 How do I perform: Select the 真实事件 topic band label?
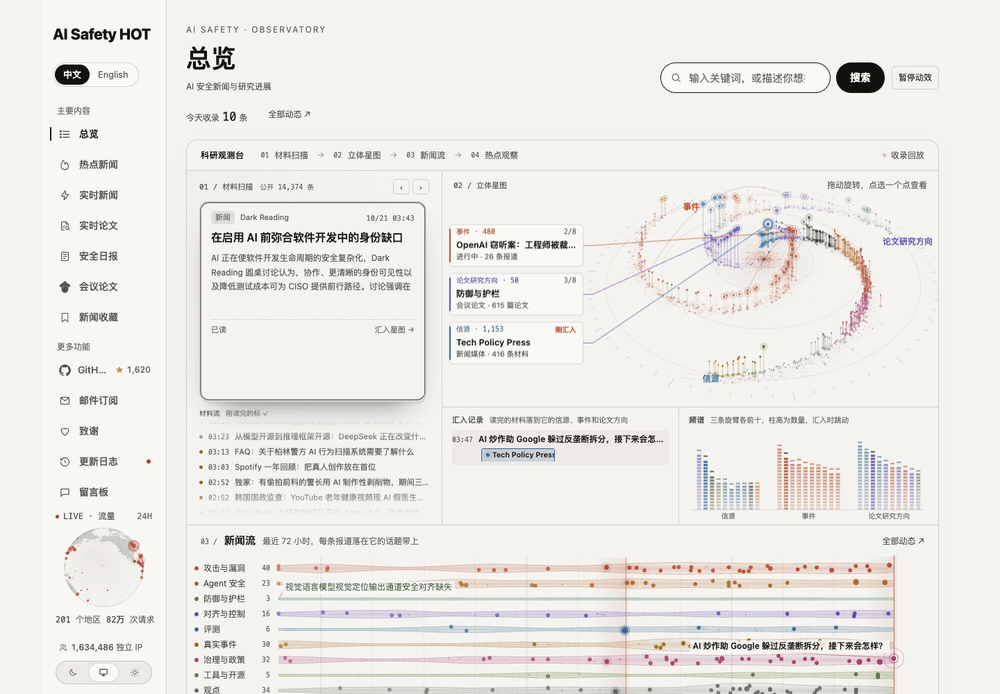tap(220, 644)
